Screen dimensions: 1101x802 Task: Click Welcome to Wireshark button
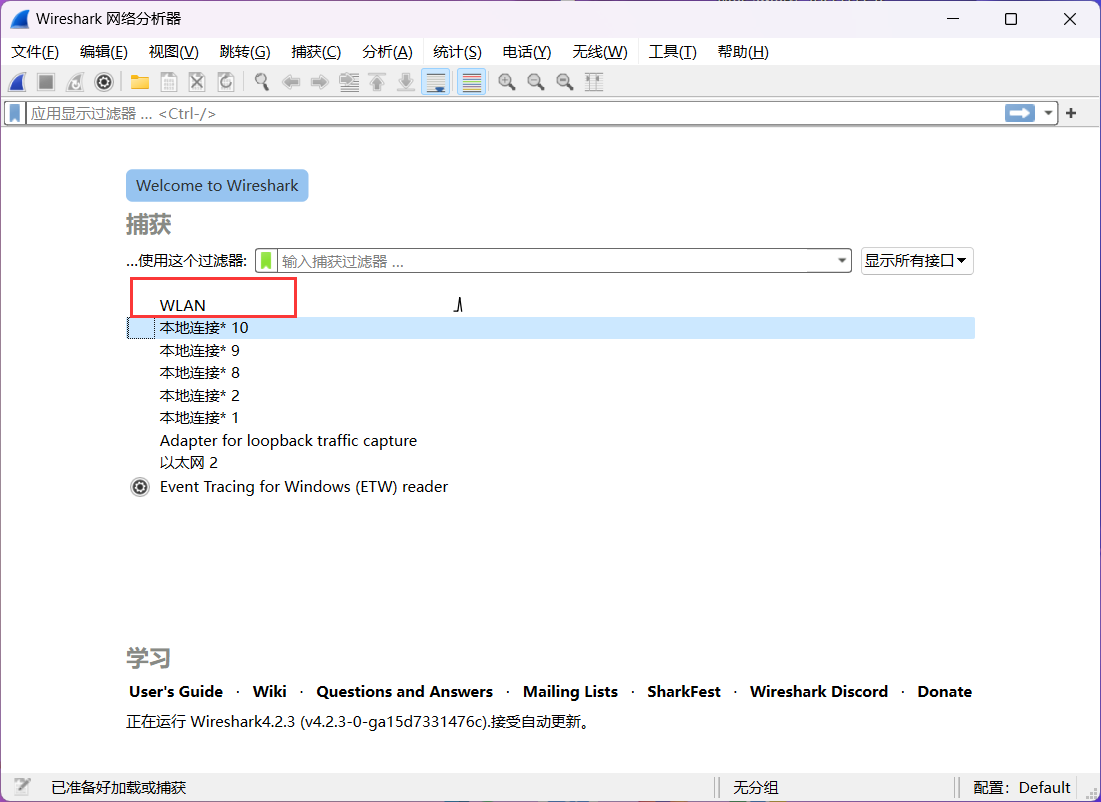(217, 185)
